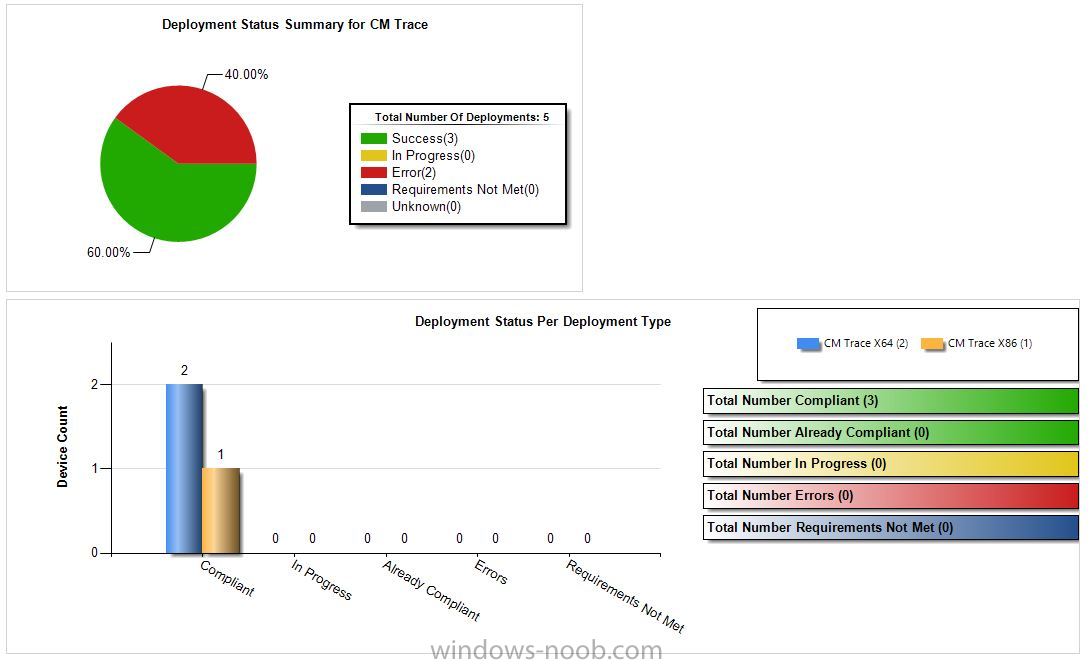Click the value 2 above the blue bar

point(184,370)
